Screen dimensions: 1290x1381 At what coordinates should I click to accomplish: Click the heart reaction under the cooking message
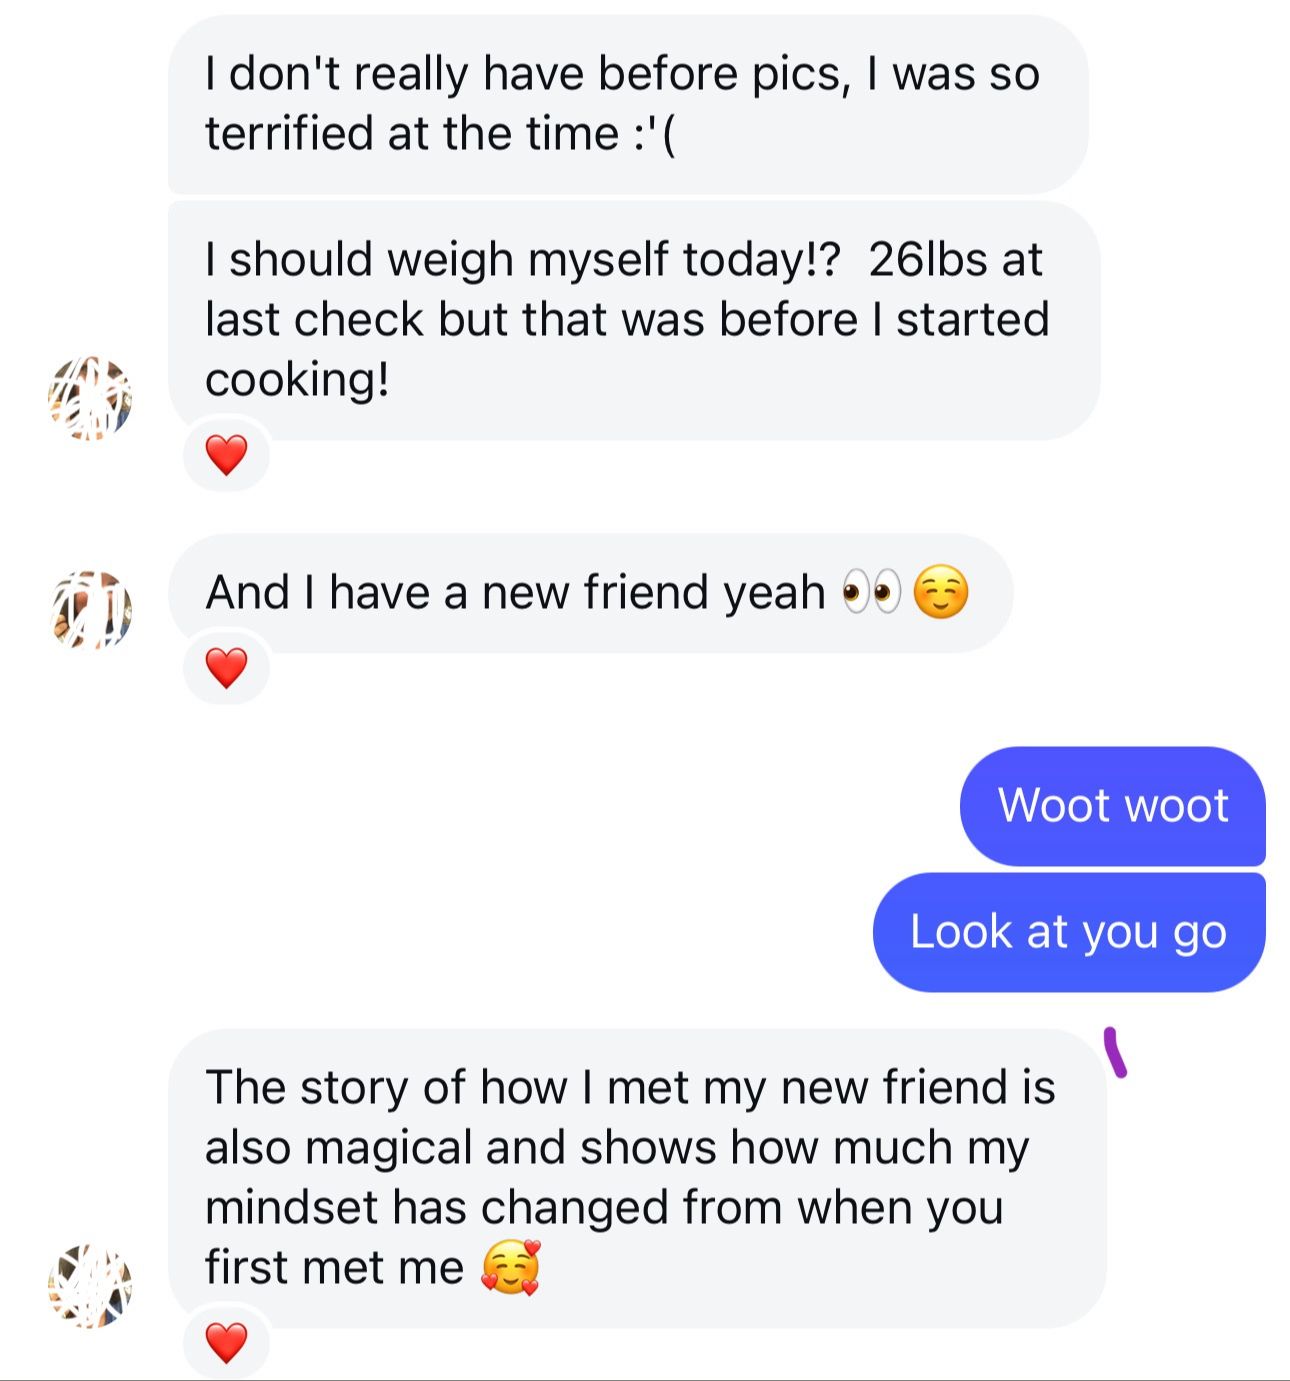(226, 456)
